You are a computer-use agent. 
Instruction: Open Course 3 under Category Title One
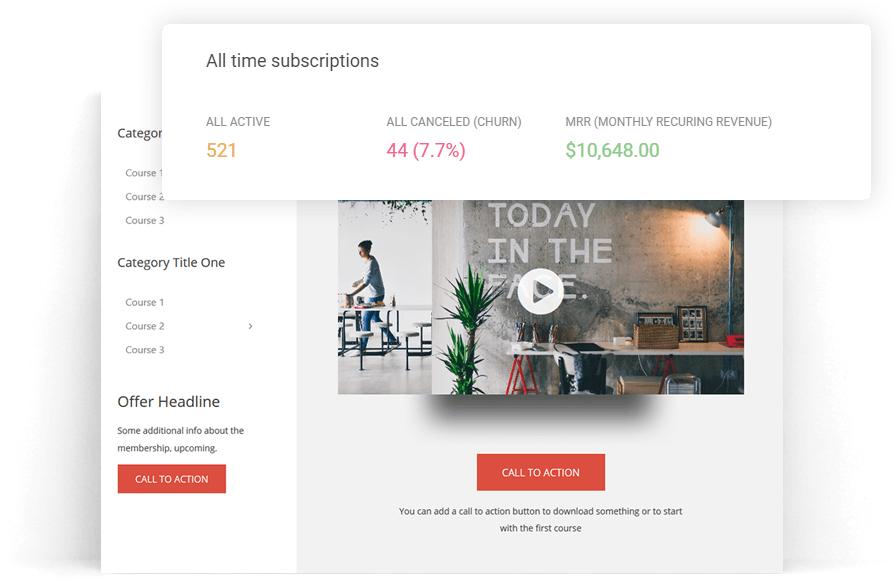pyautogui.click(x=144, y=349)
